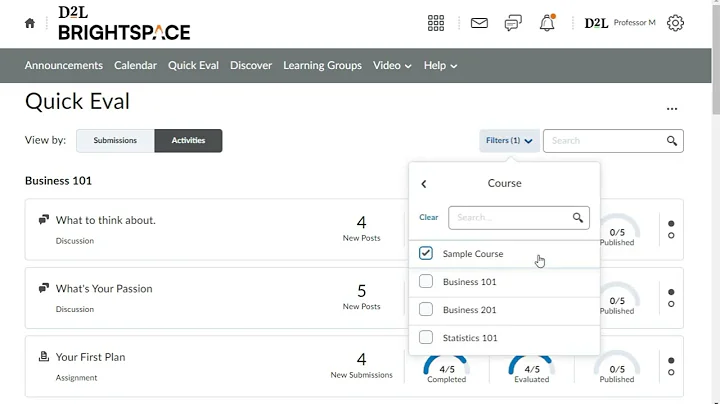Click the discussion icon beside What to think about.
Viewport: 720px width, 404px height.
[44, 219]
